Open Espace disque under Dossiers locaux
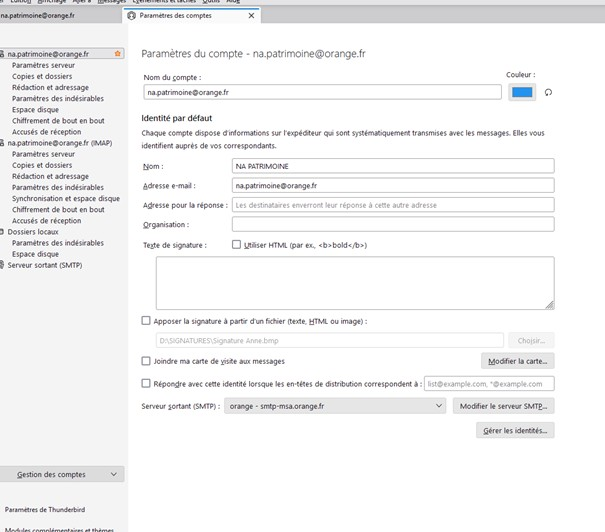Image resolution: width=605 pixels, height=532 pixels. pos(35,254)
